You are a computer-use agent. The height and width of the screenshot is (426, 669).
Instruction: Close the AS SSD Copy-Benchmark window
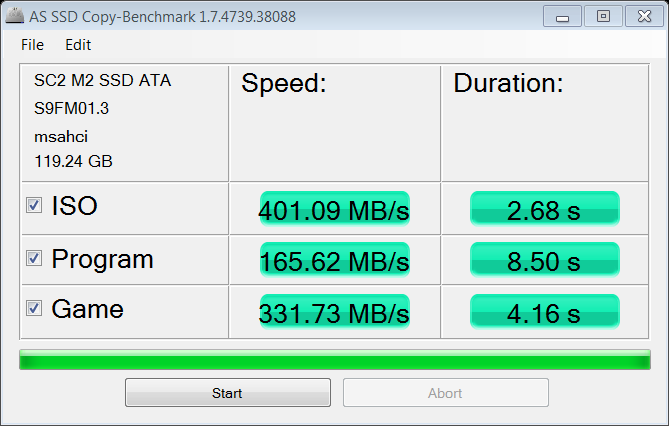(x=641, y=16)
